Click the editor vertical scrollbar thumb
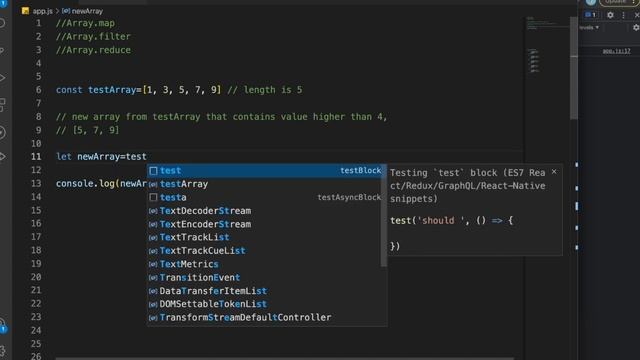This screenshot has width=640, height=360. pyautogui.click(x=574, y=68)
